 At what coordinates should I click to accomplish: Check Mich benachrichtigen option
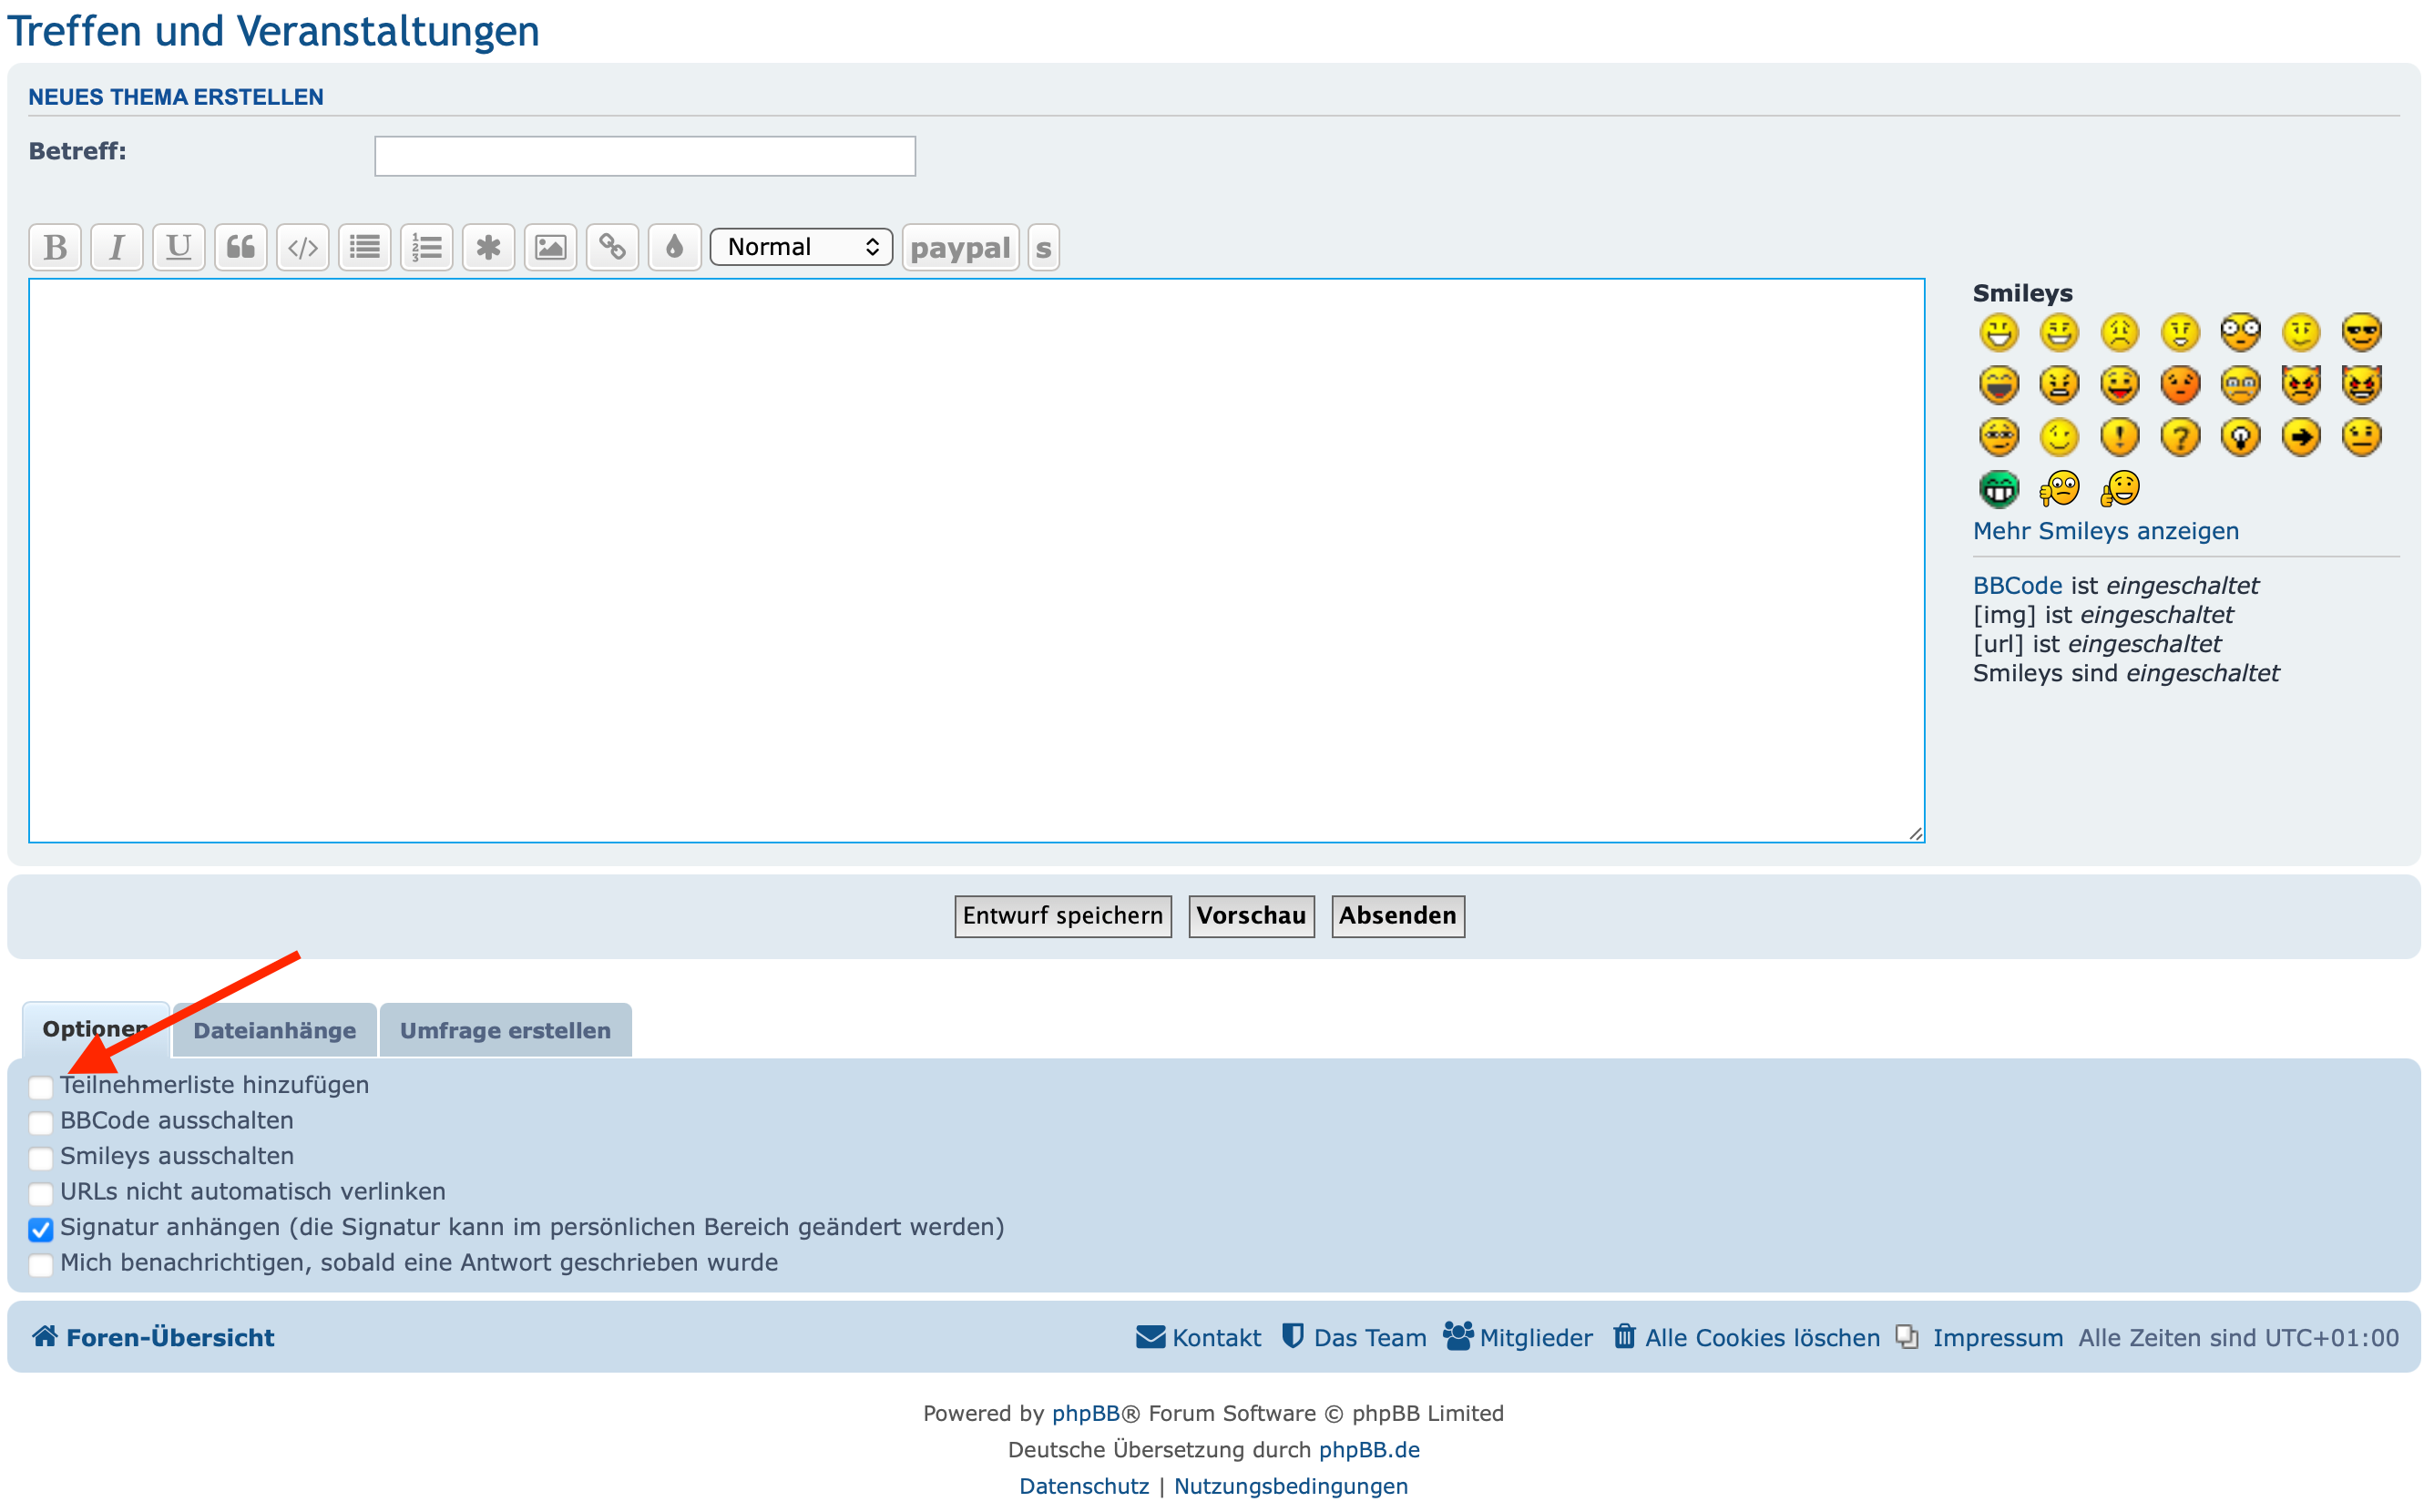[41, 1265]
